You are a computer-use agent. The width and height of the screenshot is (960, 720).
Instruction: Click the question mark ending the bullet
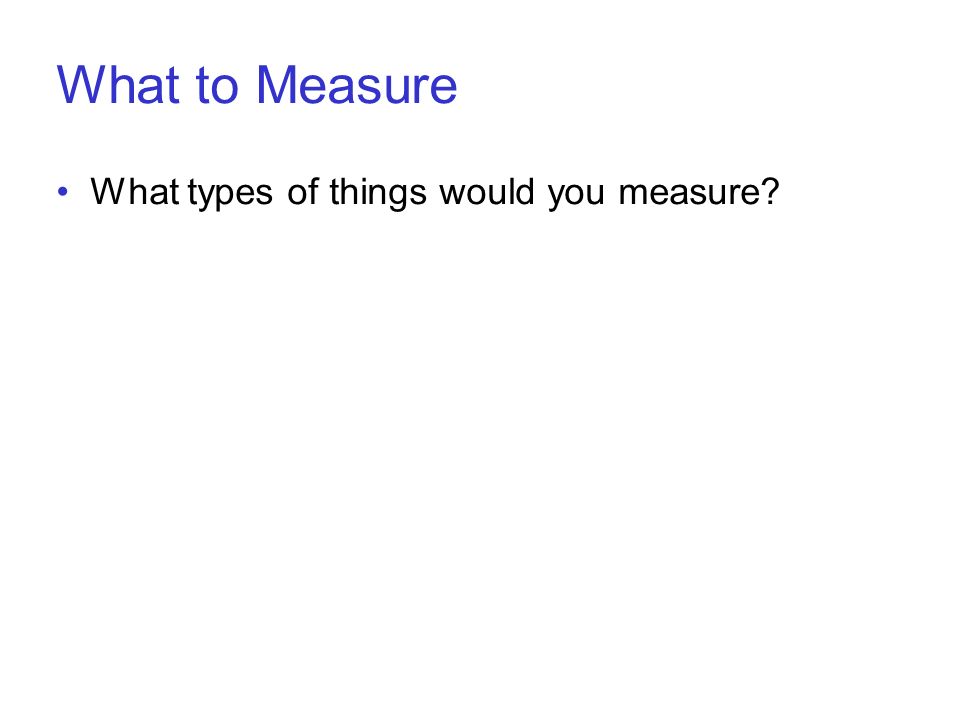point(771,192)
